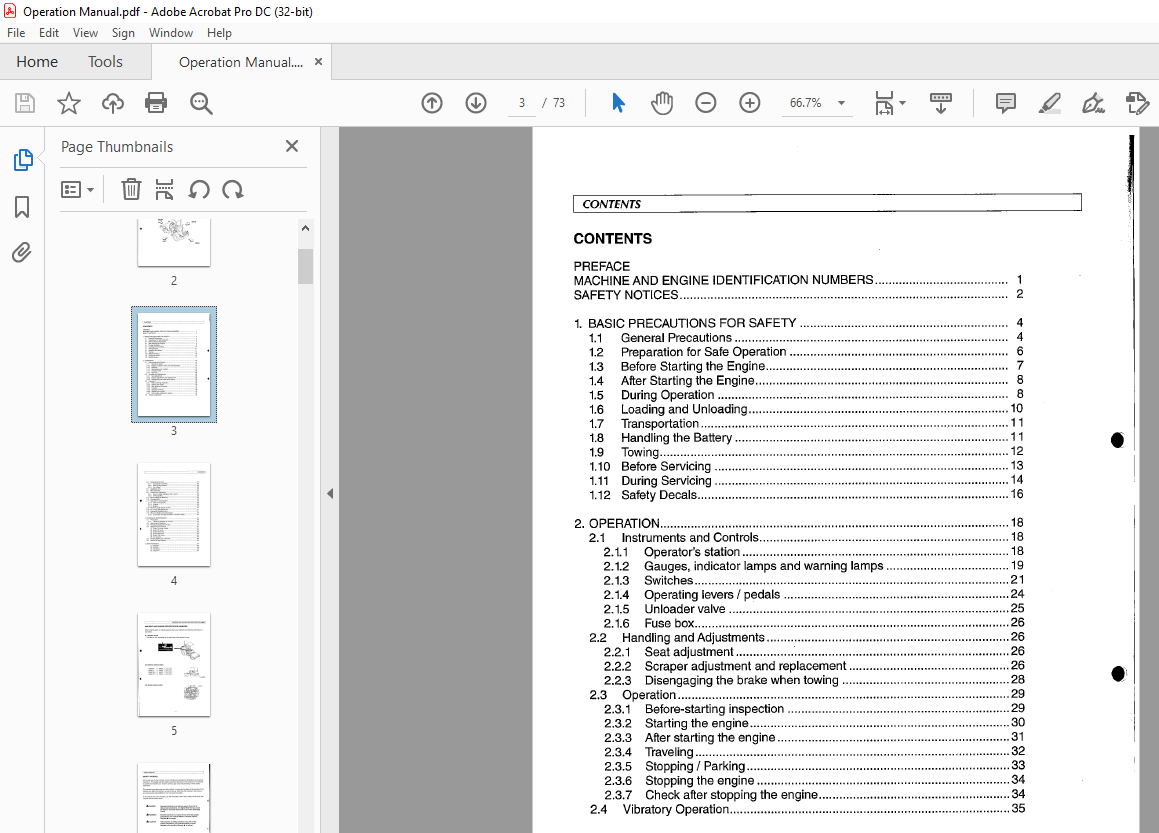Click the thumbnails panel scrollbar handle
1159x833 pixels.
pyautogui.click(x=305, y=266)
